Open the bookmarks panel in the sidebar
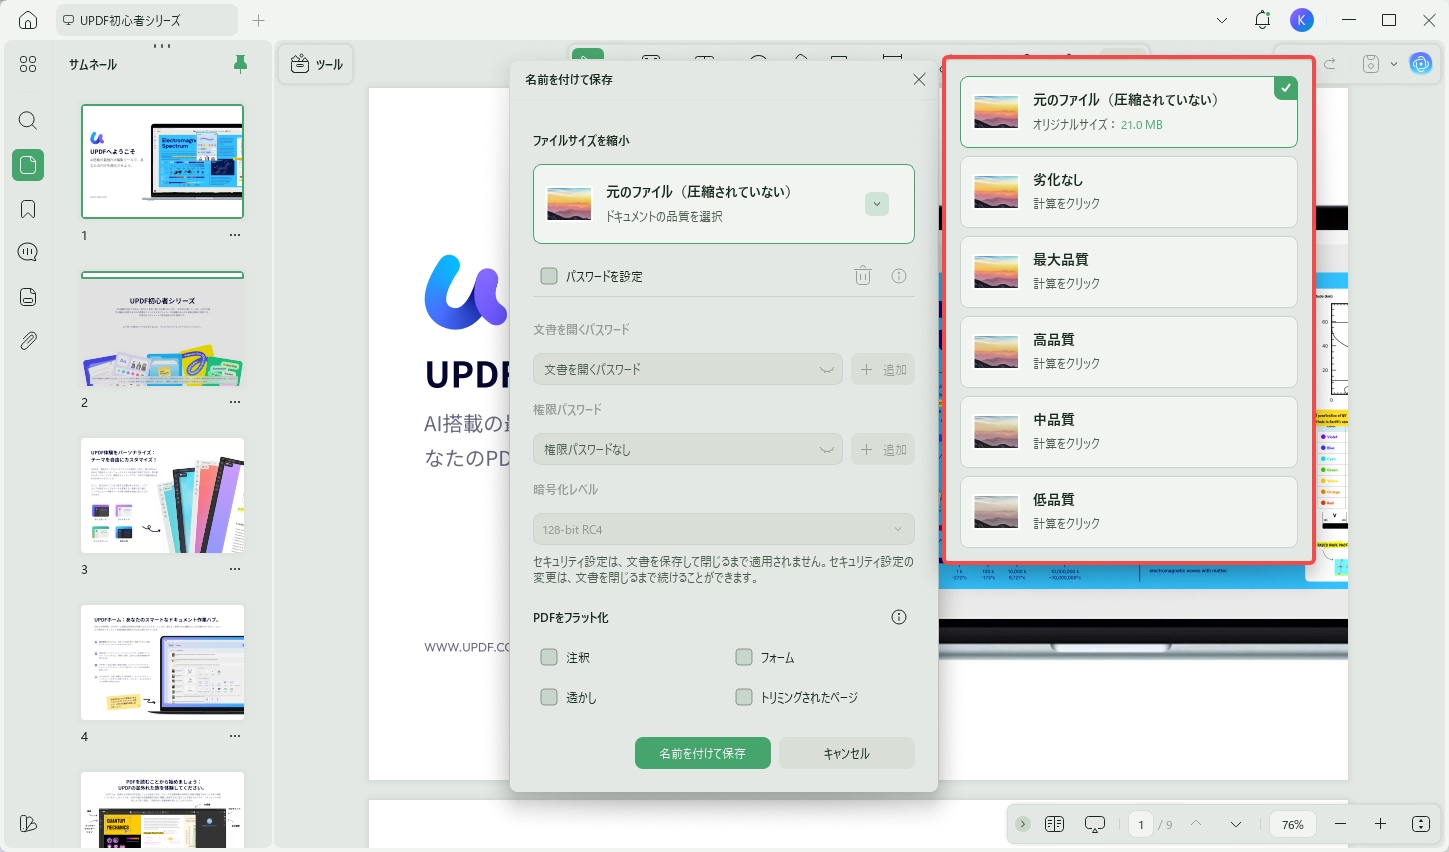1449x852 pixels. (28, 209)
